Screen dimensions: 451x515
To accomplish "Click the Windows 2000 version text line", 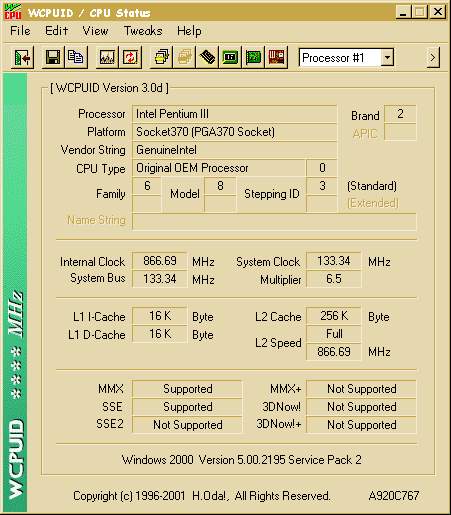I will (242, 460).
